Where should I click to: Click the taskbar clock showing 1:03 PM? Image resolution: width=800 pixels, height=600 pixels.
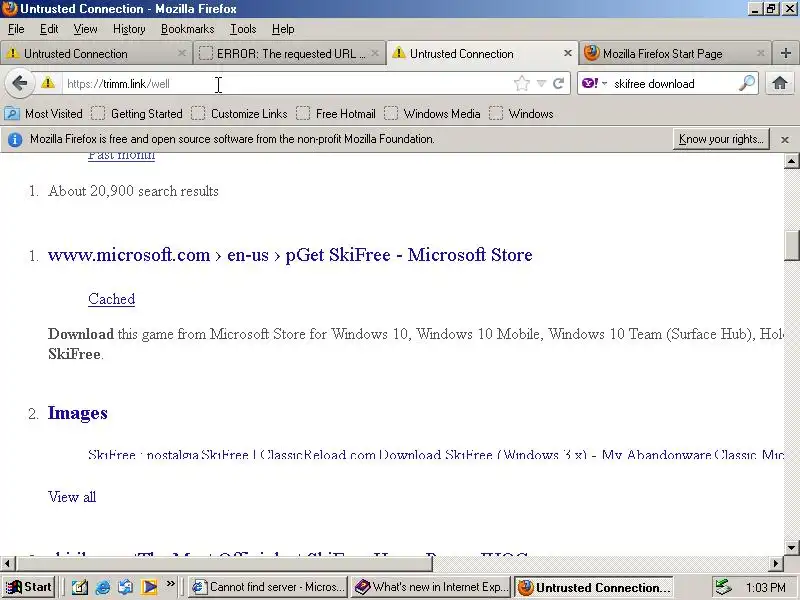coord(765,587)
